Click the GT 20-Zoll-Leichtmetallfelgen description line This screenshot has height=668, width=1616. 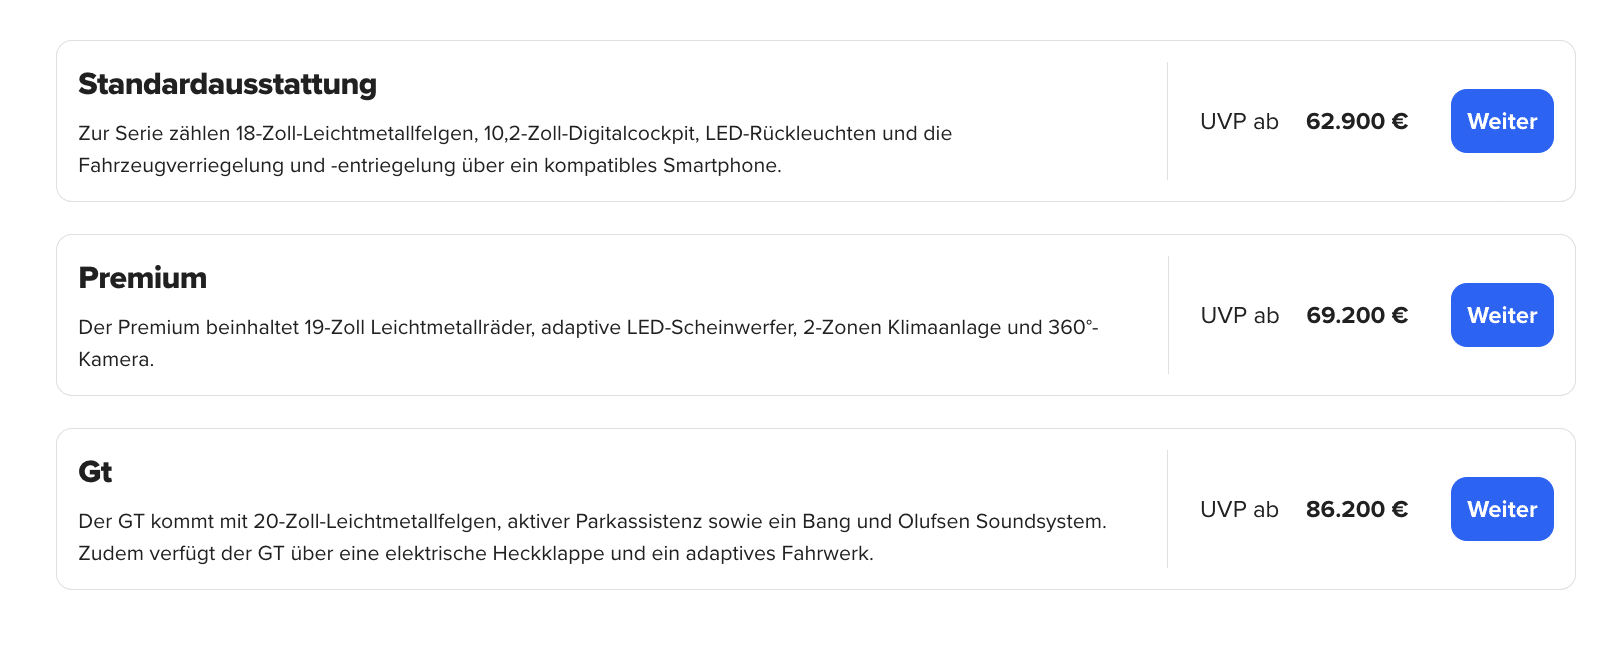(x=592, y=521)
